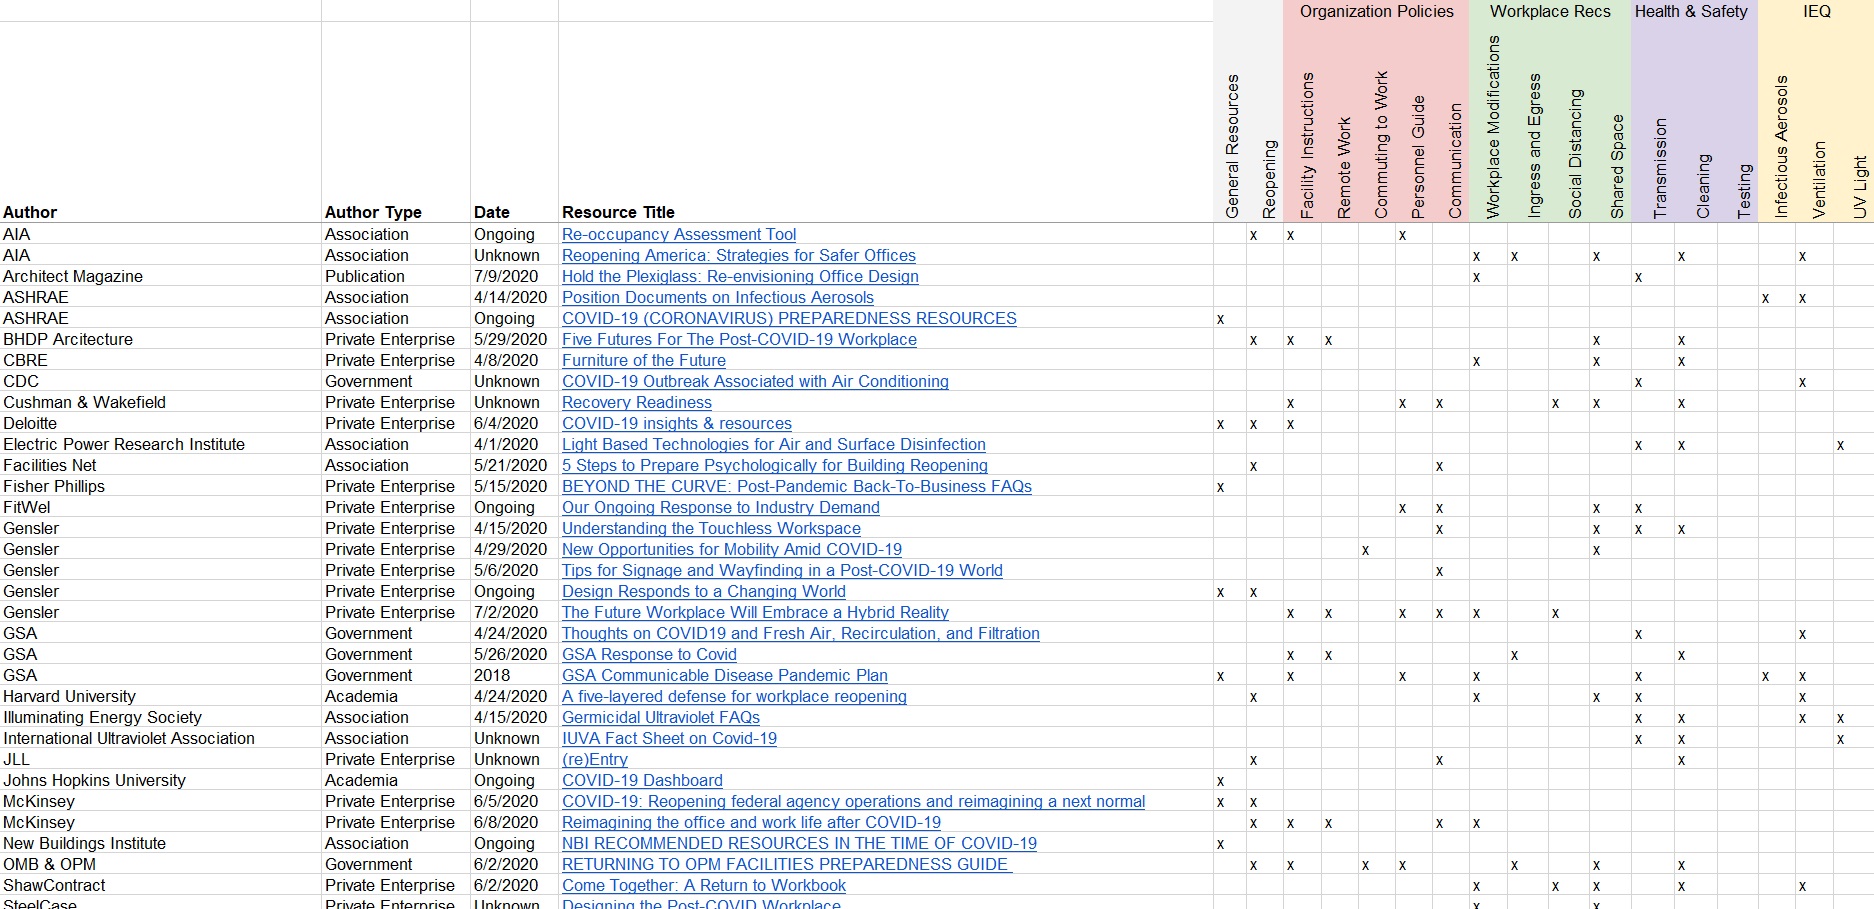Open Light Based Technologies for Disinfection link
1874x909 pixels.
tap(774, 444)
